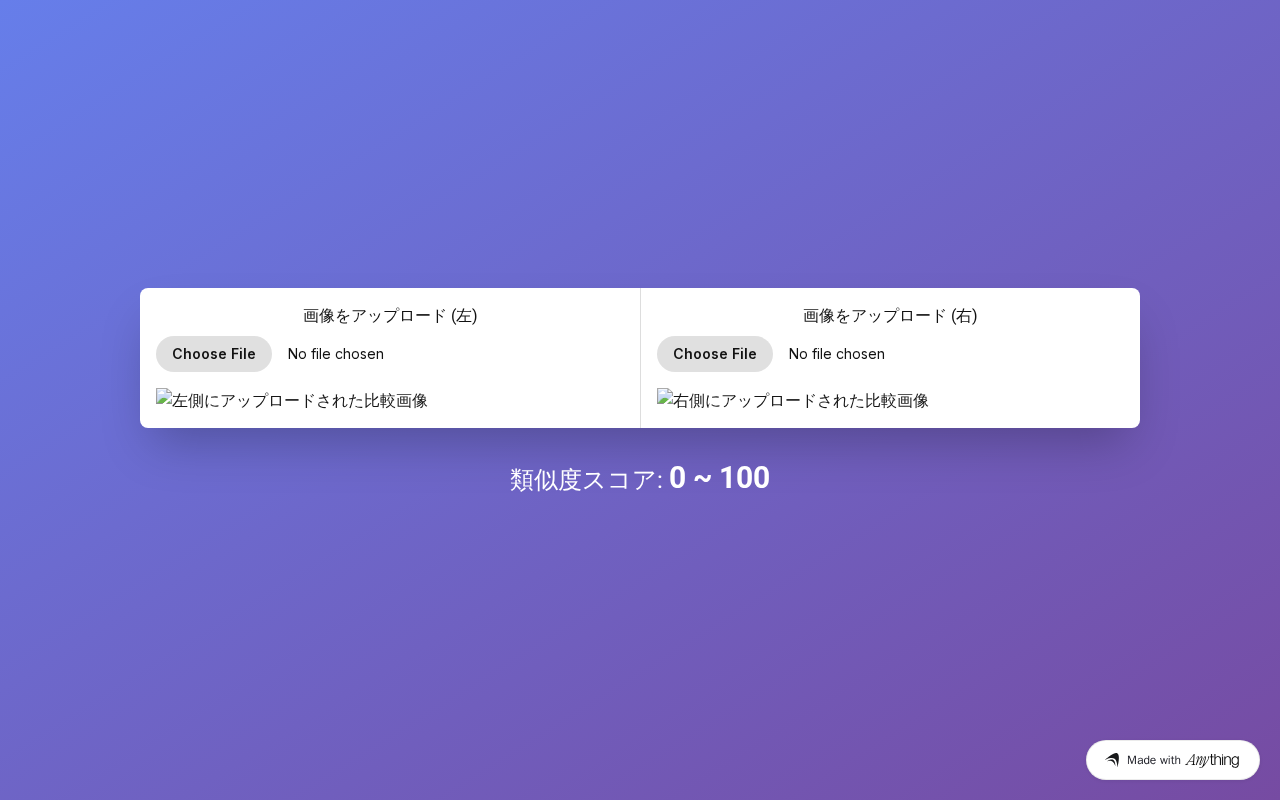Click the right "No file chosen" text
This screenshot has height=800, width=1280.
pos(836,354)
